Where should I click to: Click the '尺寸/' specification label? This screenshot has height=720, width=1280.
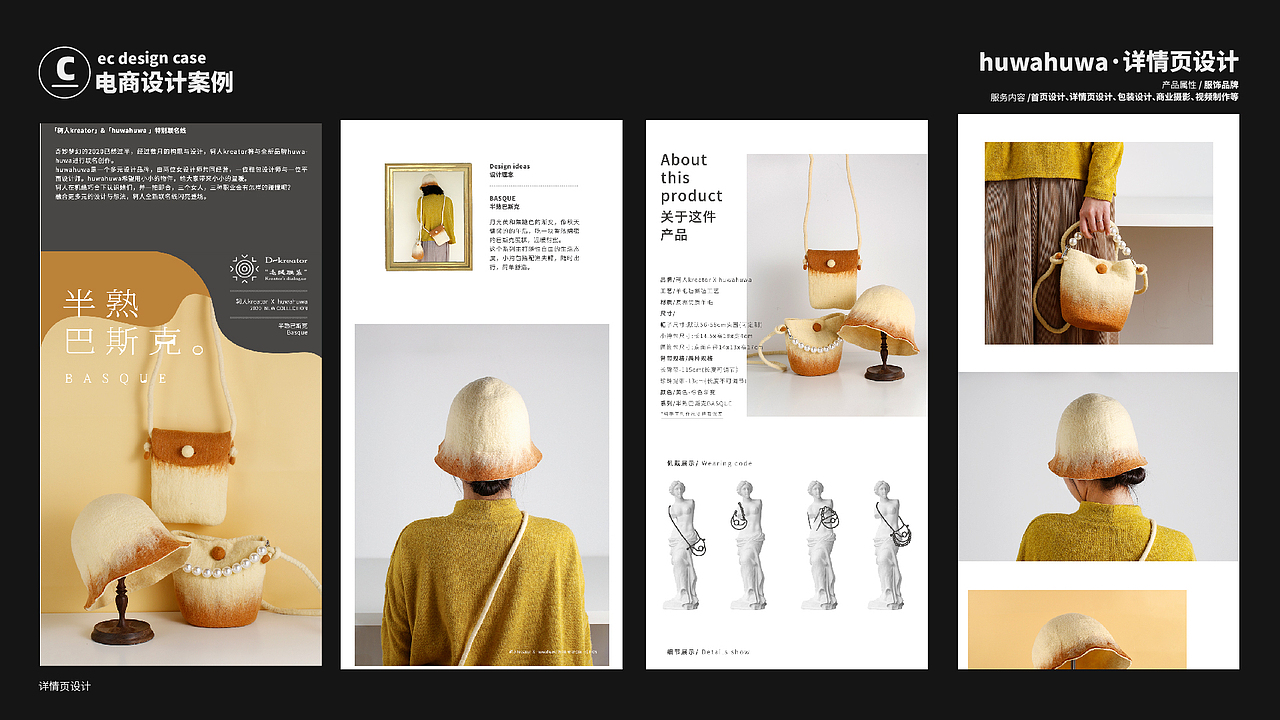tap(668, 313)
